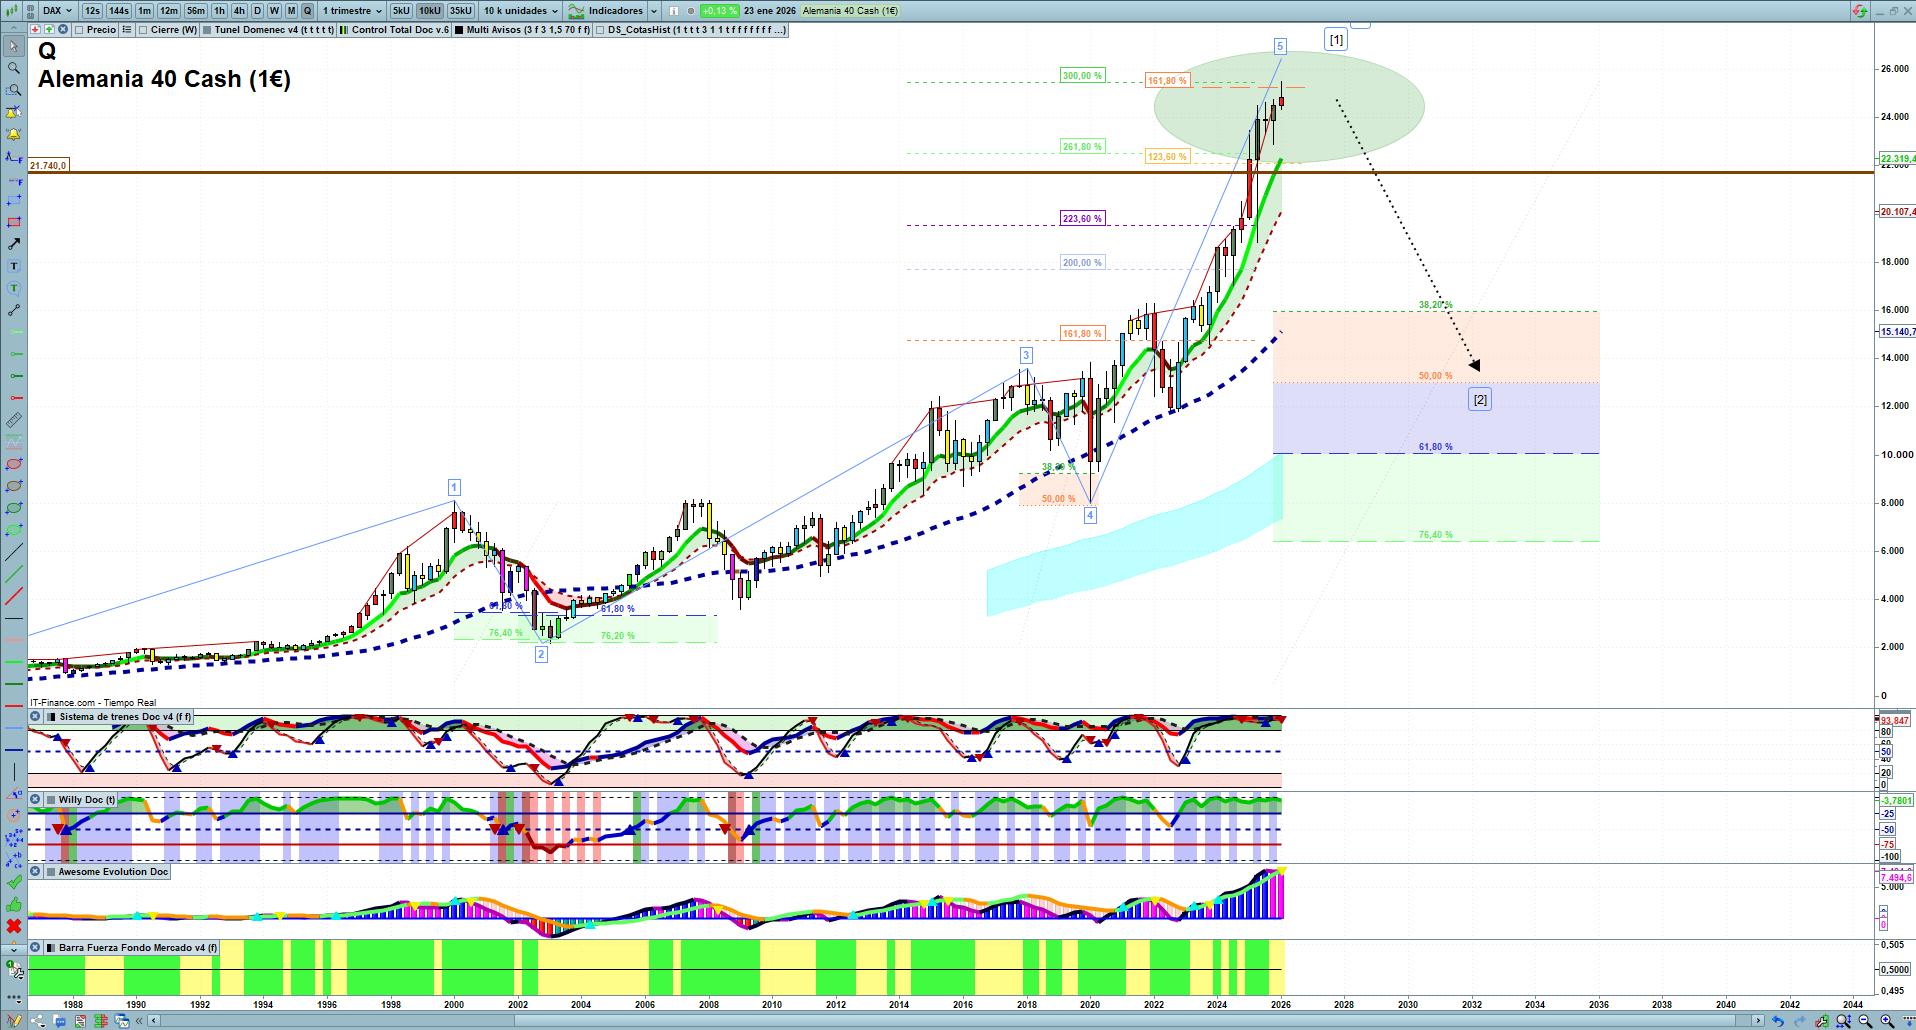This screenshot has height=1030, width=1916.
Task: Pick the yellow alert bell tool
Action: (14, 134)
